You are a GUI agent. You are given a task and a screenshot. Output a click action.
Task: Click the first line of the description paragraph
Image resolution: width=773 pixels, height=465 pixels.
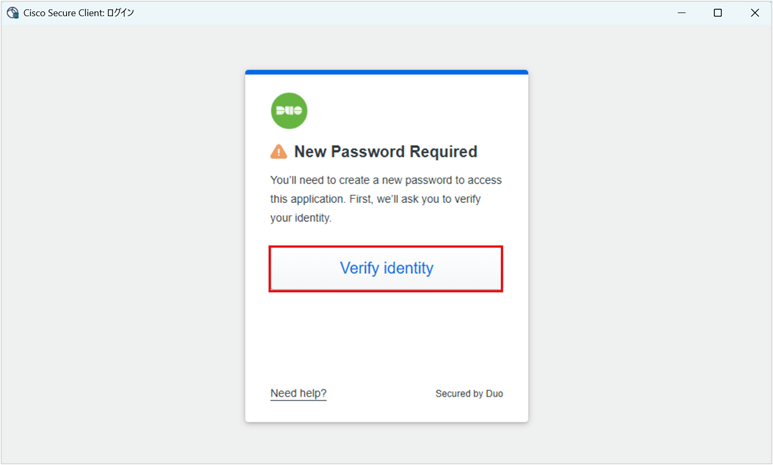click(x=386, y=180)
